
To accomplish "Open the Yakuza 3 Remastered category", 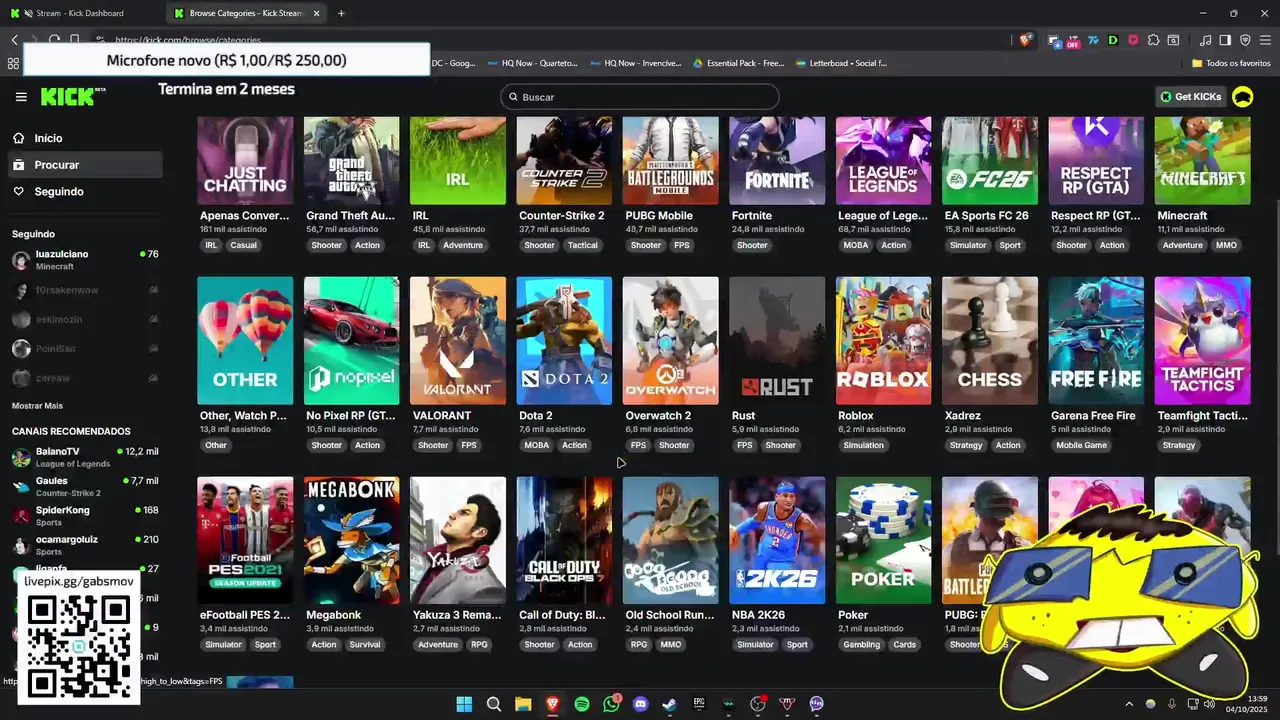I will [x=458, y=540].
